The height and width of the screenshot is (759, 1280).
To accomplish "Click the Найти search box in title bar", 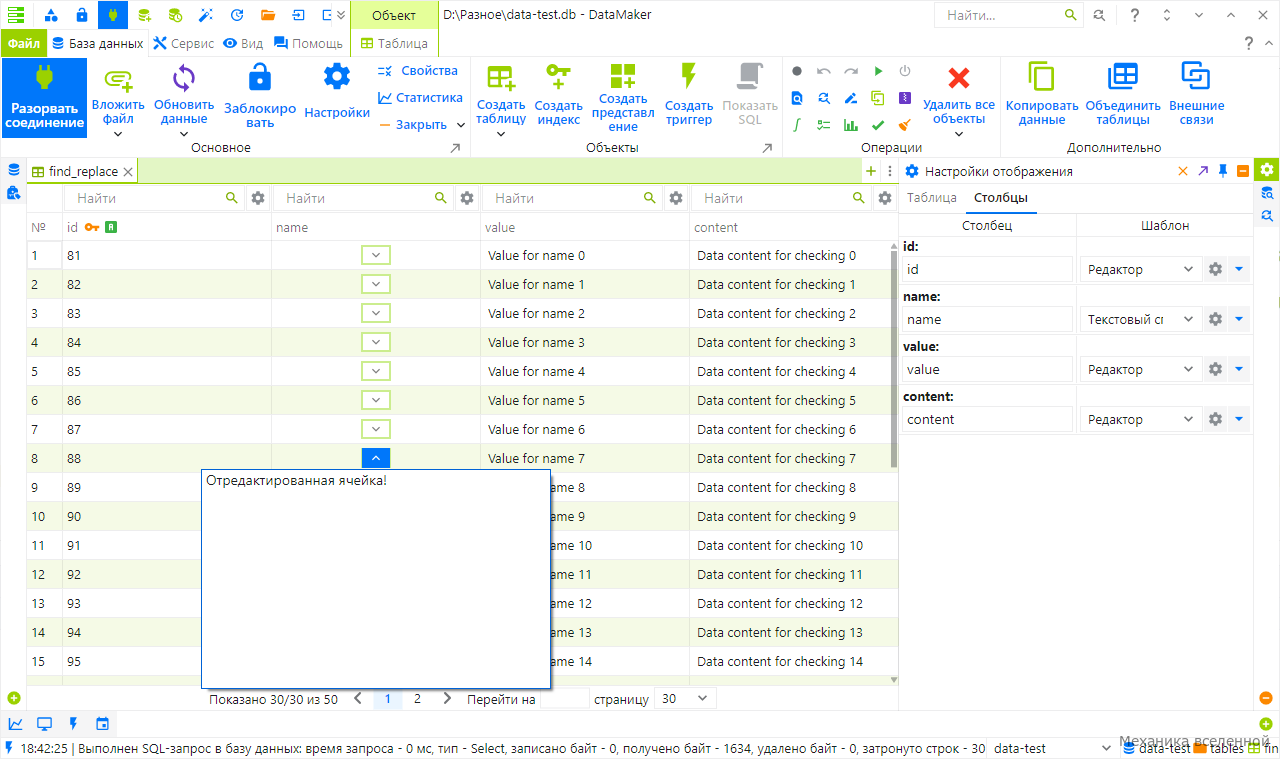I will (x=1009, y=15).
